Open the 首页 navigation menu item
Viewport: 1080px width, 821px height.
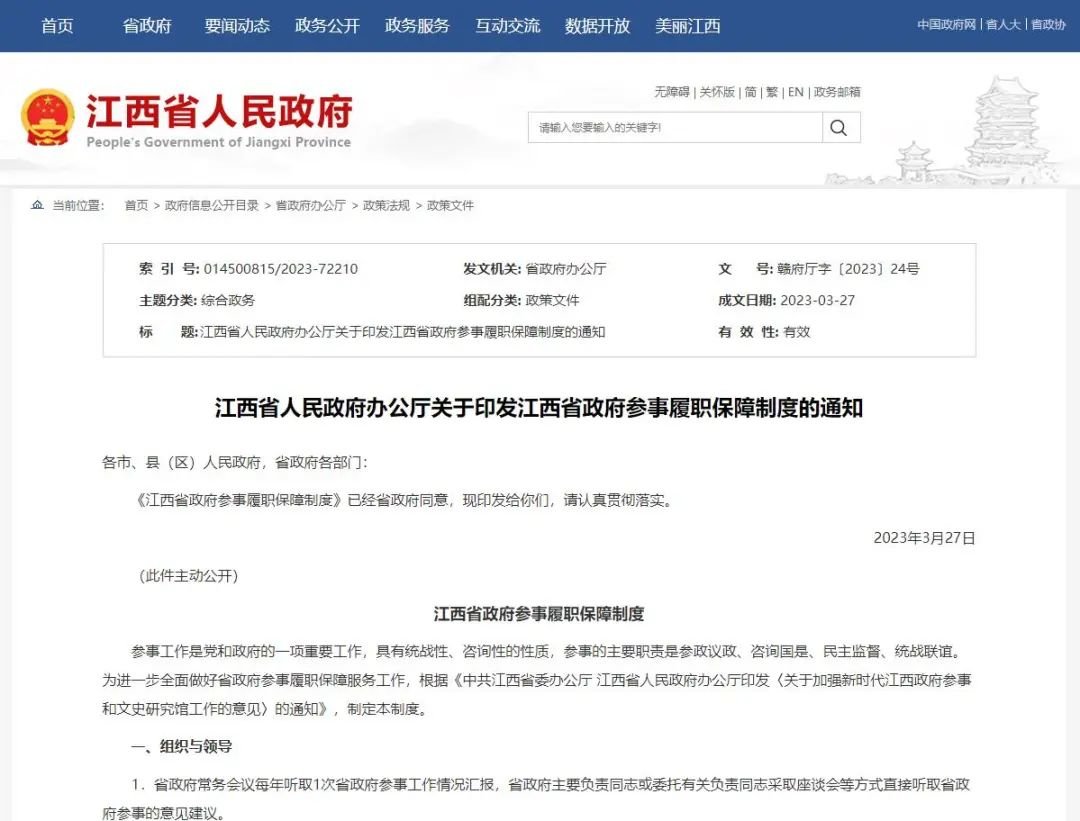[x=57, y=26]
